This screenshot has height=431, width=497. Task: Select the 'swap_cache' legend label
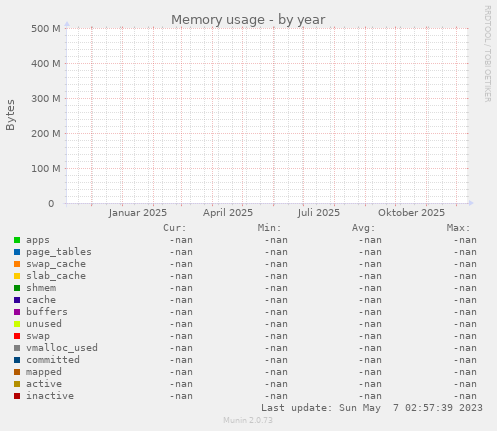[x=56, y=264]
